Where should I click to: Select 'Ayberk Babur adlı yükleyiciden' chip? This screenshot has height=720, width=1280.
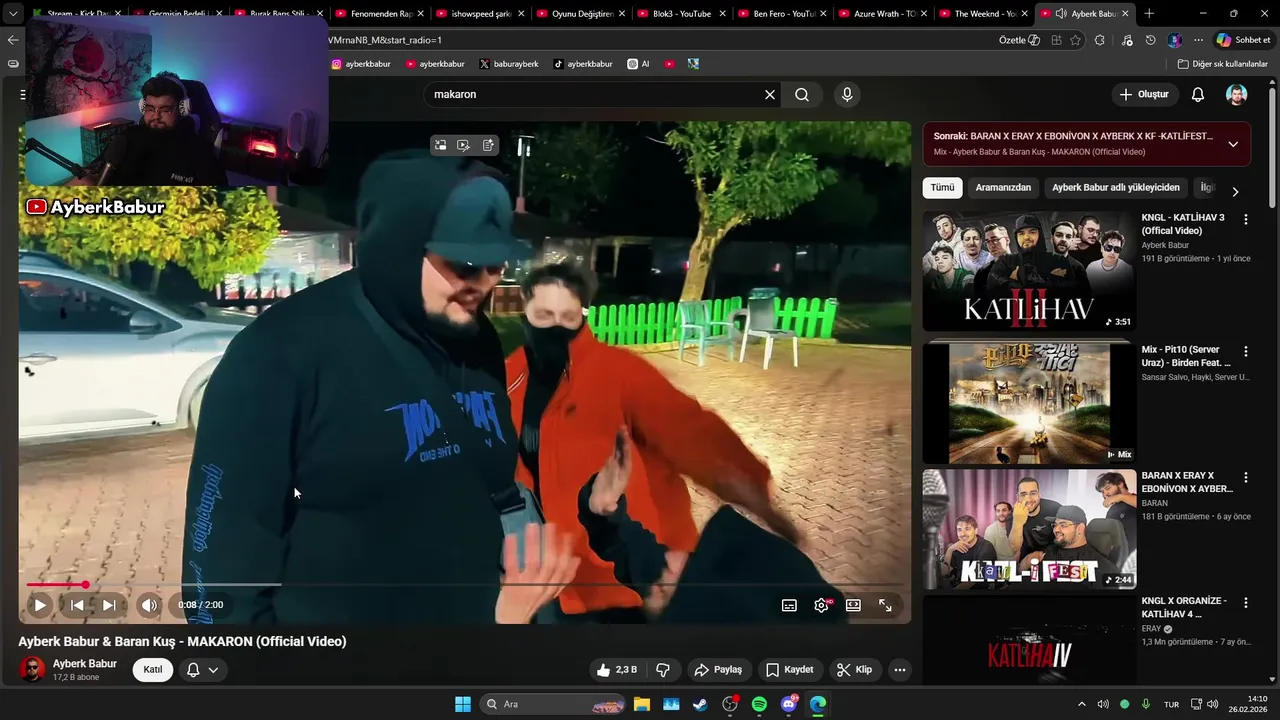click(1116, 188)
